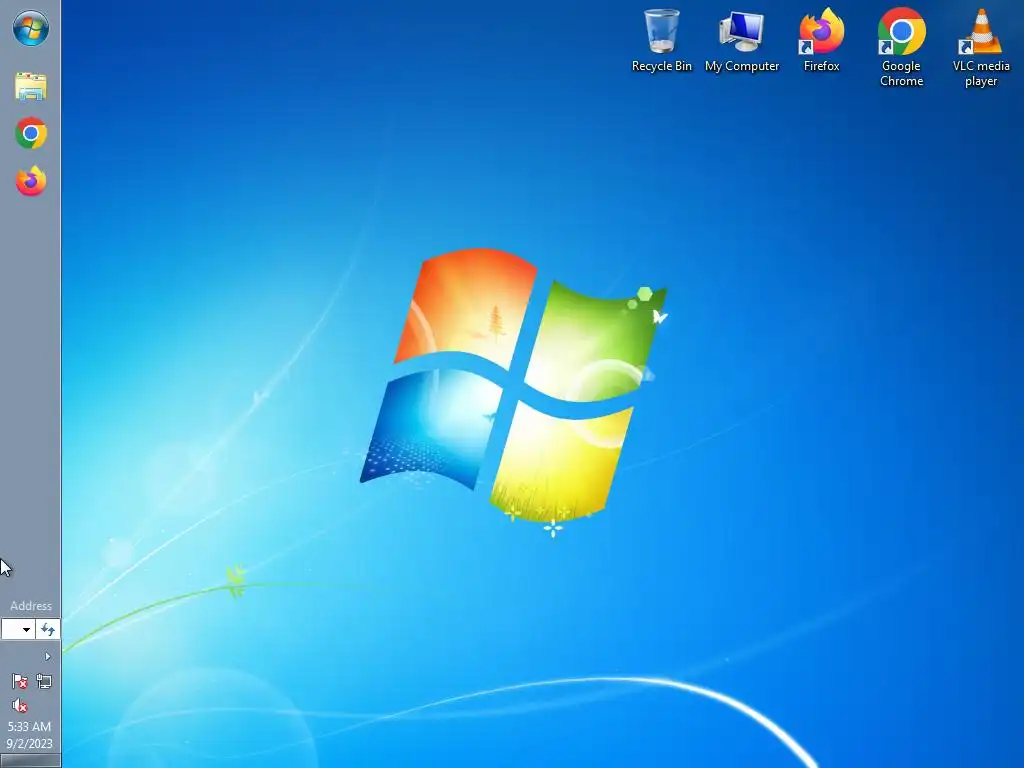Select the Recycle Bin desktop icon
This screenshot has height=768, width=1024.
(662, 40)
